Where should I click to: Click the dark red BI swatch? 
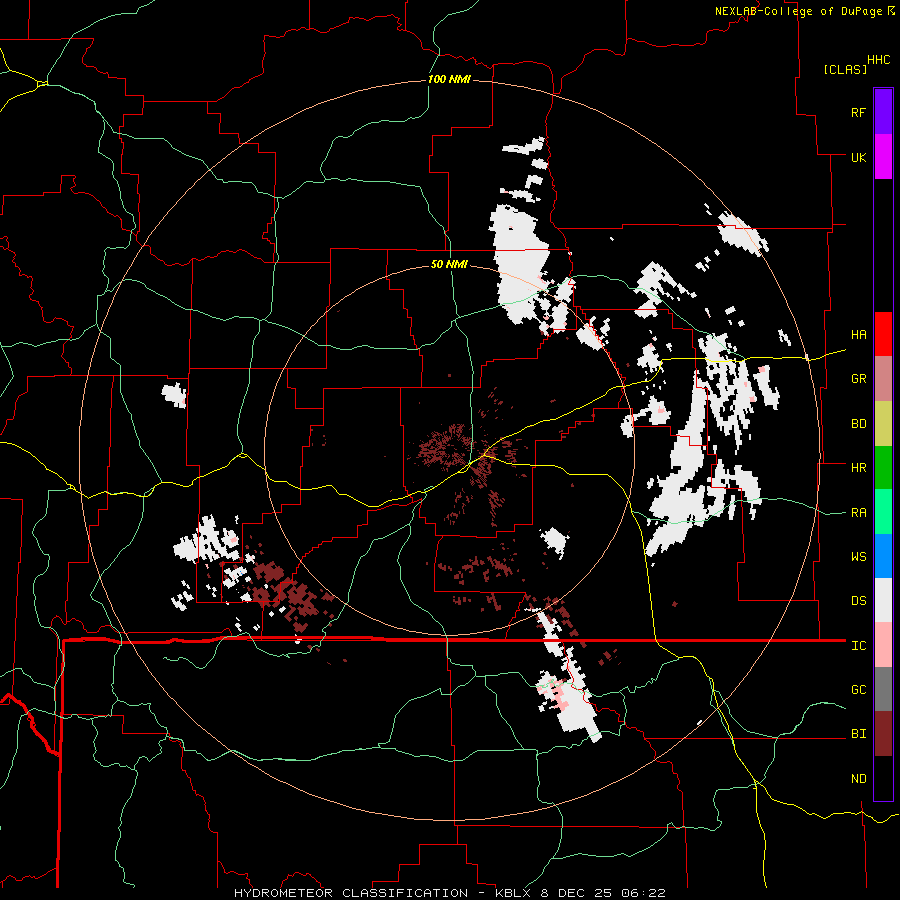click(x=883, y=734)
